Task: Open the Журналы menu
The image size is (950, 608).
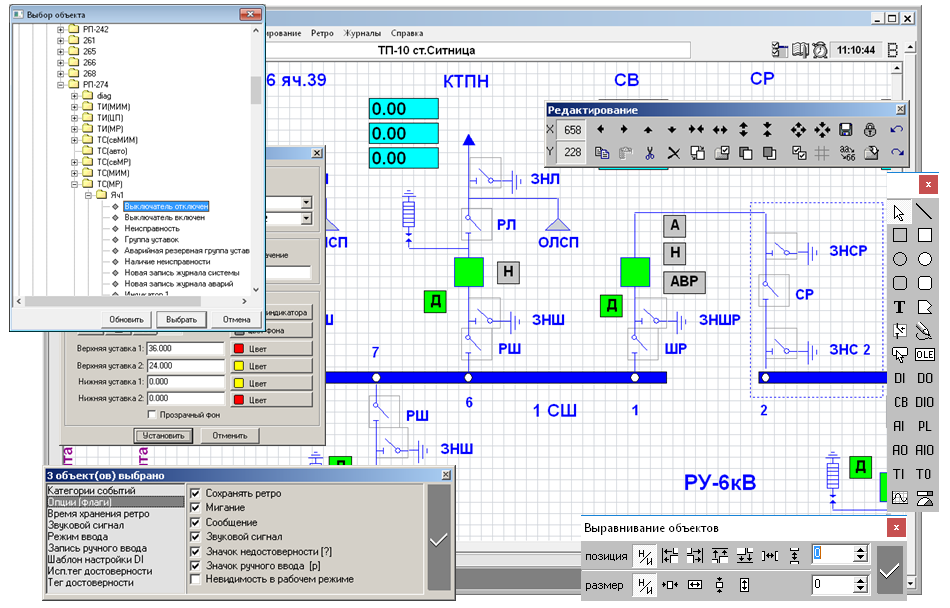Action: click(361, 33)
